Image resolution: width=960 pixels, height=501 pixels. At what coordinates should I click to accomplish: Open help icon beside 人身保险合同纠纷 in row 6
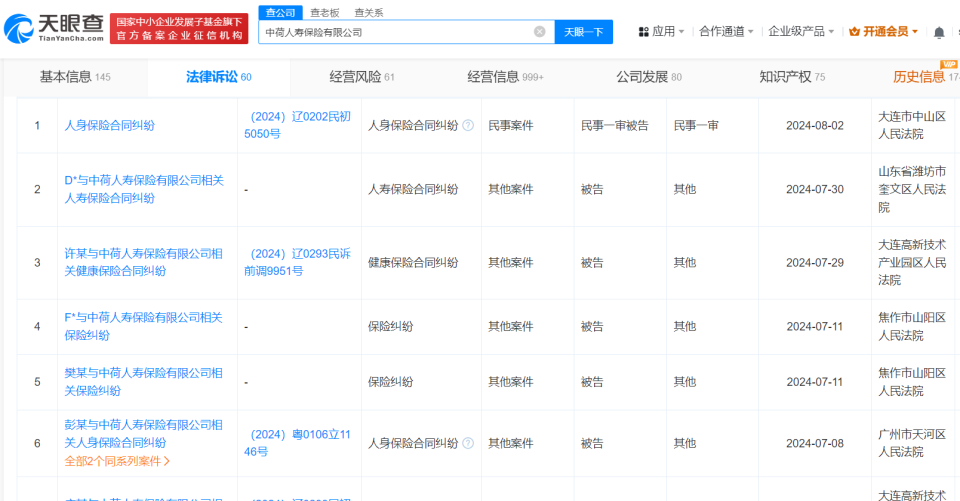468,443
